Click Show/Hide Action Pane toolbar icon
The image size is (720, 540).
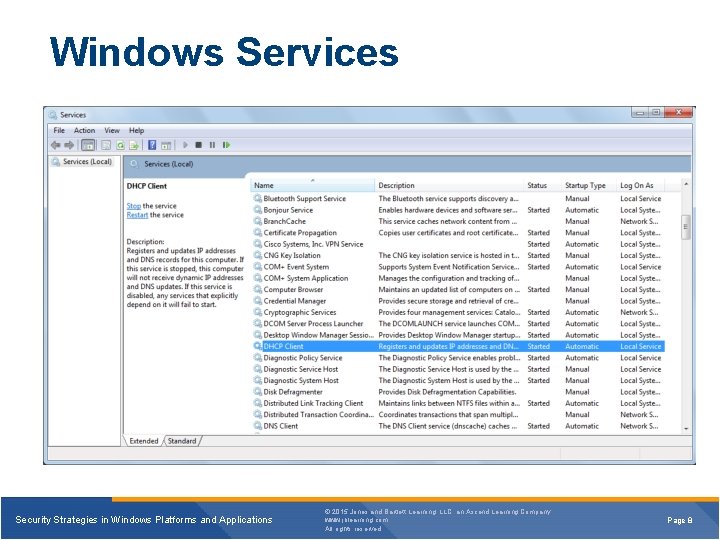tap(166, 145)
